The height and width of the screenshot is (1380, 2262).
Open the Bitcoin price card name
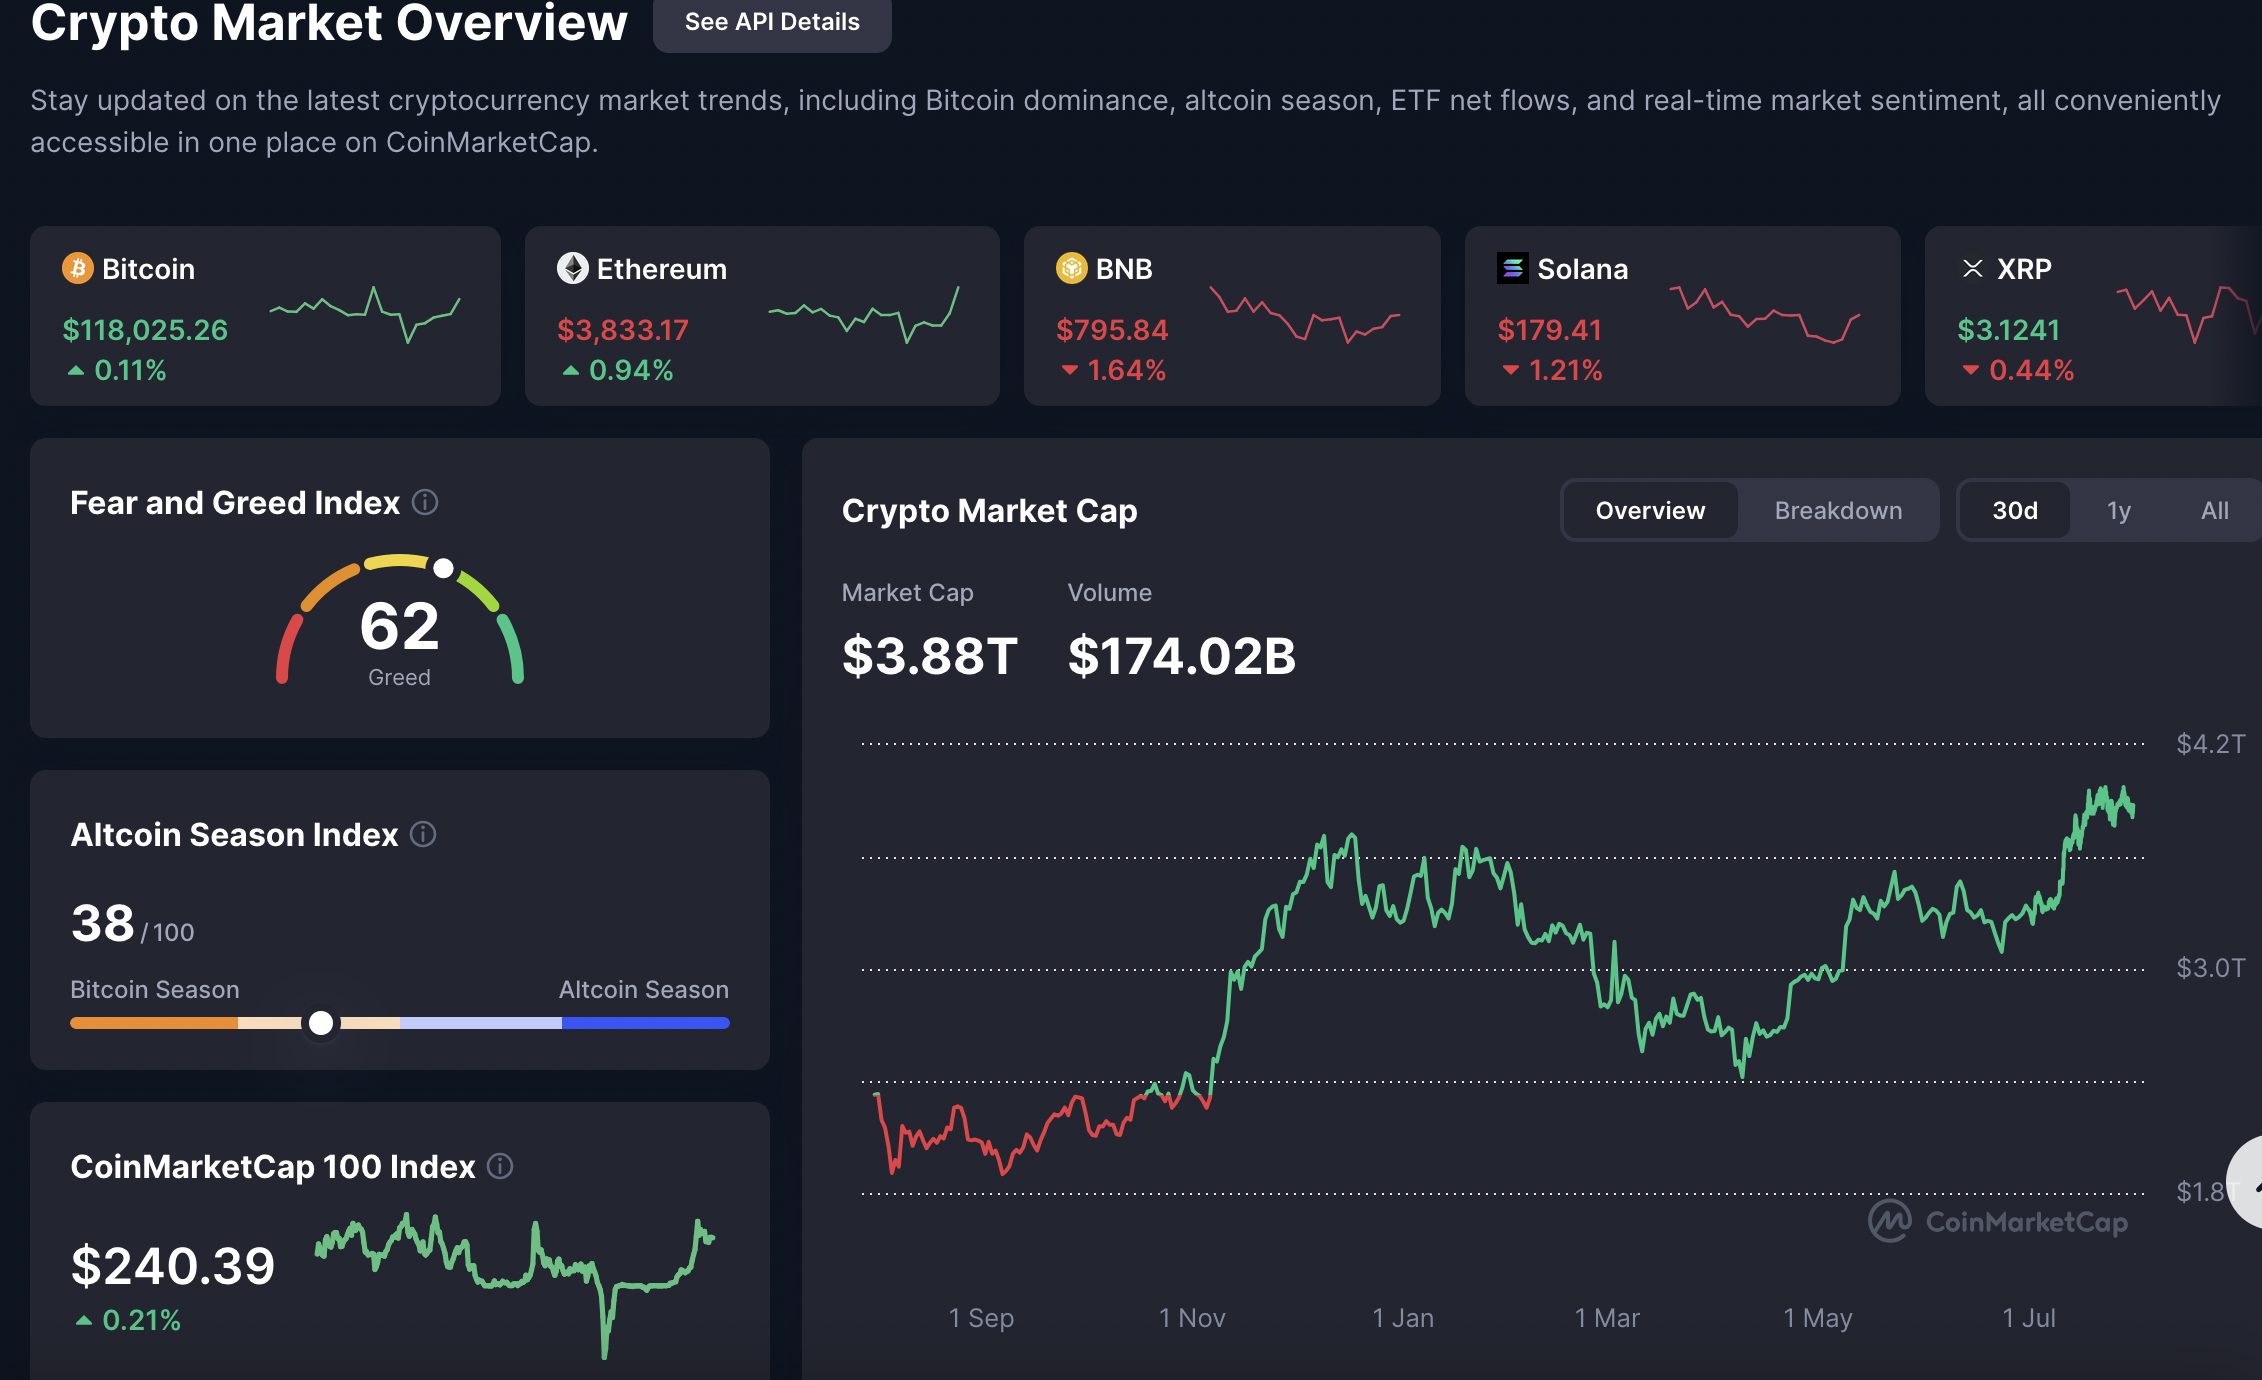click(x=148, y=268)
